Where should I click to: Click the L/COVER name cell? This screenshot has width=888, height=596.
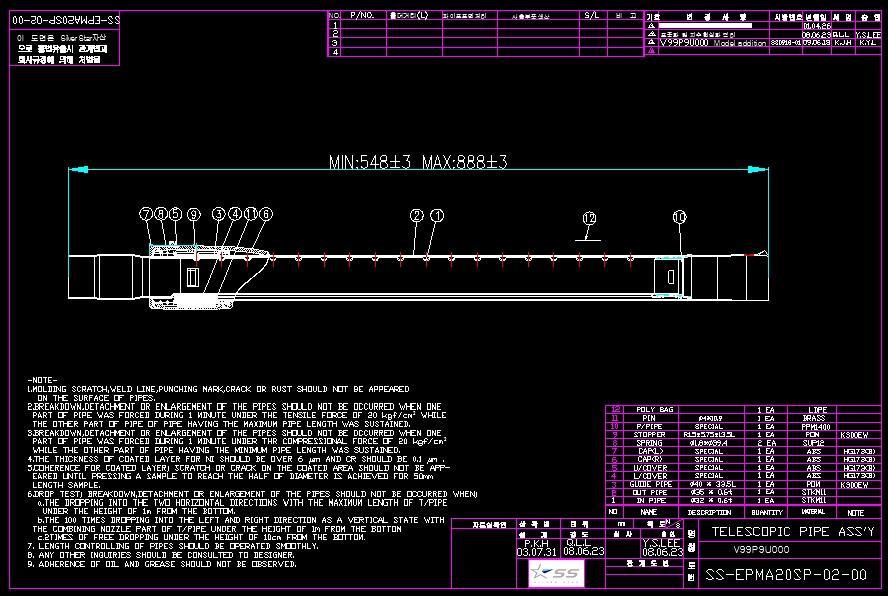pyautogui.click(x=650, y=476)
